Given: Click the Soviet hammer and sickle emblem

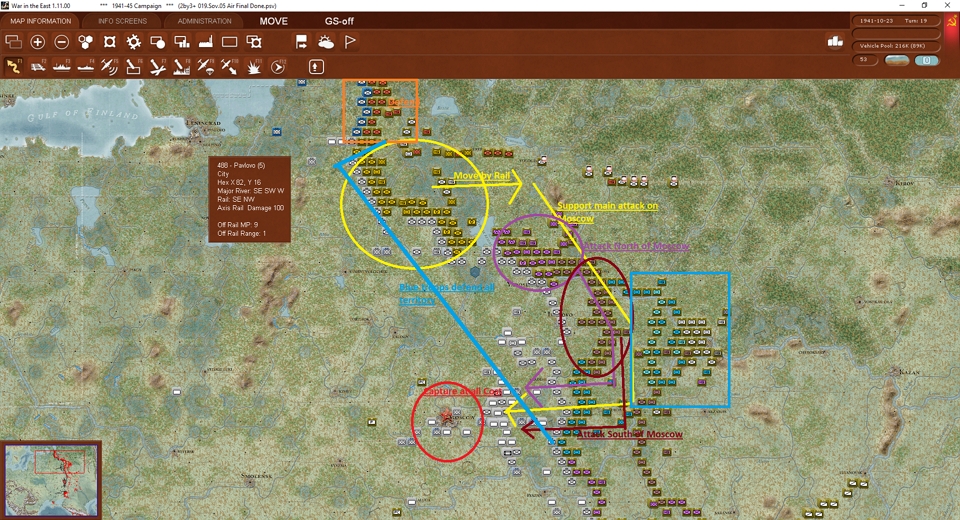Looking at the screenshot, I should click(x=951, y=21).
